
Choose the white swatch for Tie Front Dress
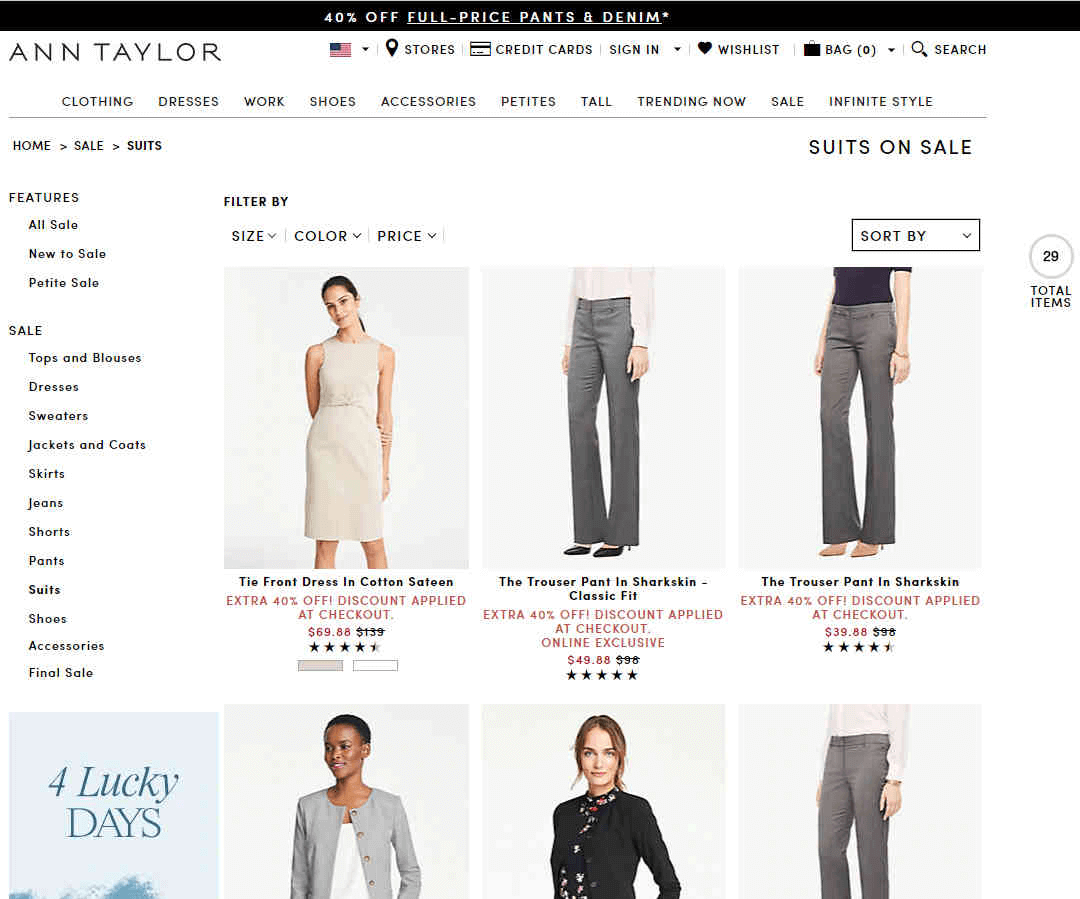pos(375,665)
